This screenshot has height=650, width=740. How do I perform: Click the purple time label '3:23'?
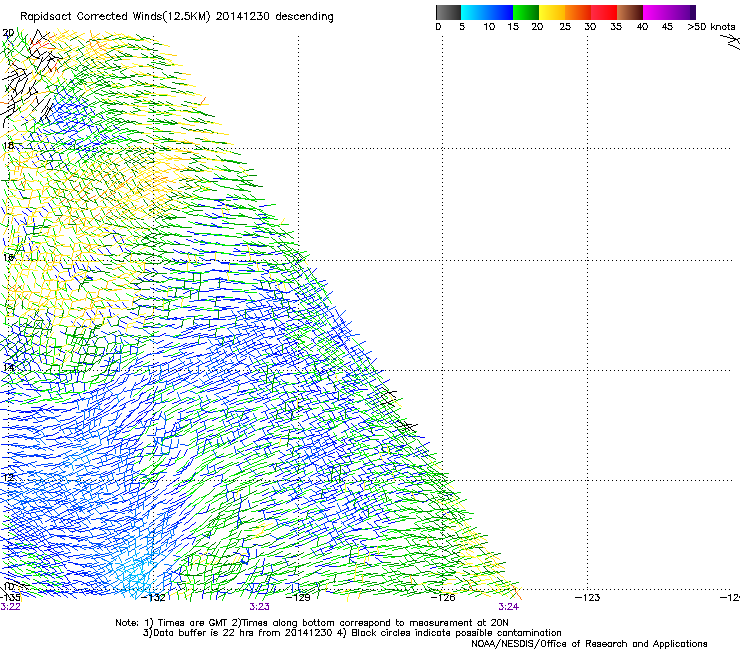coord(260,607)
